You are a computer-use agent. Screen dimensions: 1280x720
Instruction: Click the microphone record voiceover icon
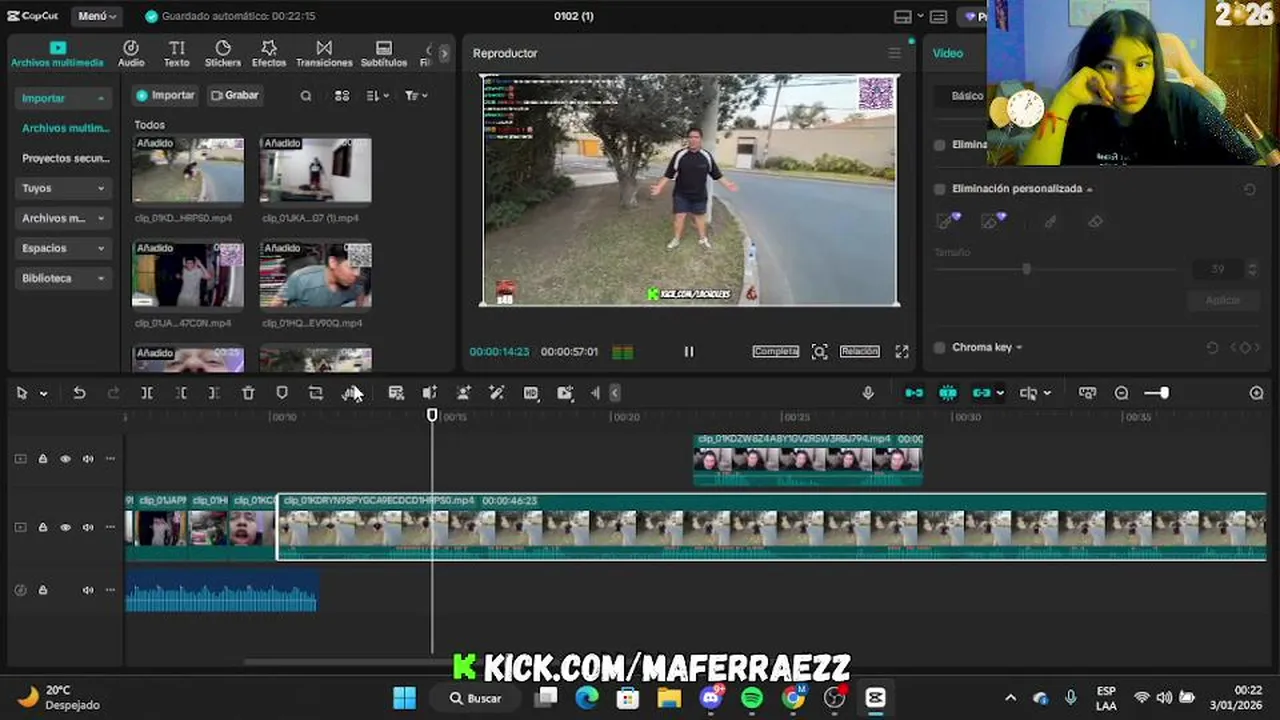(x=868, y=393)
